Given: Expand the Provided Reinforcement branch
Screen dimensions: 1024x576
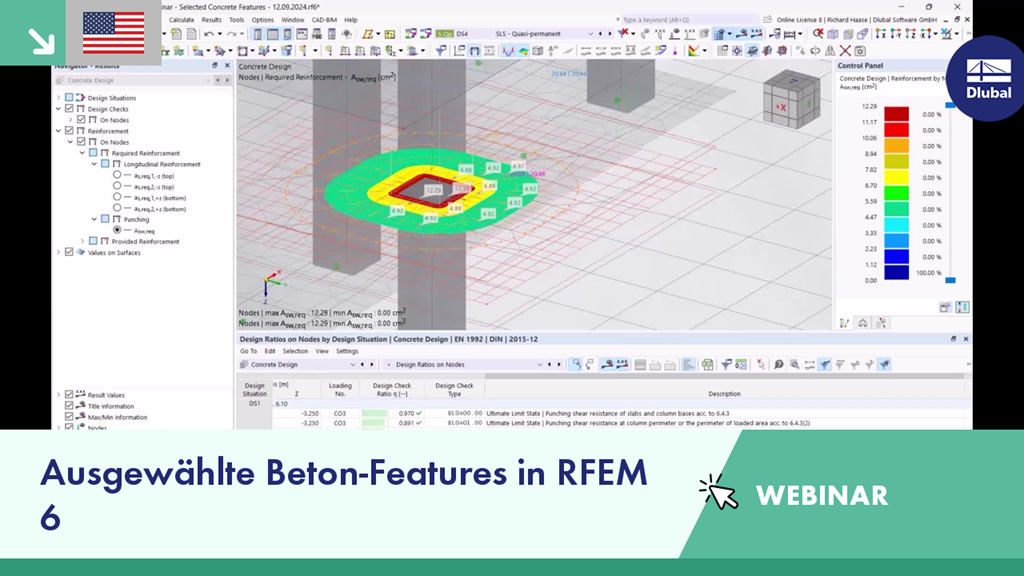Looking at the screenshot, I should pyautogui.click(x=82, y=241).
